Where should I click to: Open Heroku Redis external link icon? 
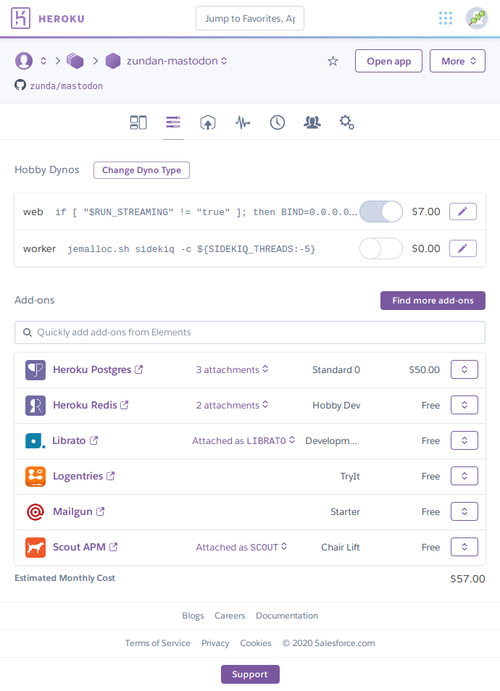pos(125,405)
